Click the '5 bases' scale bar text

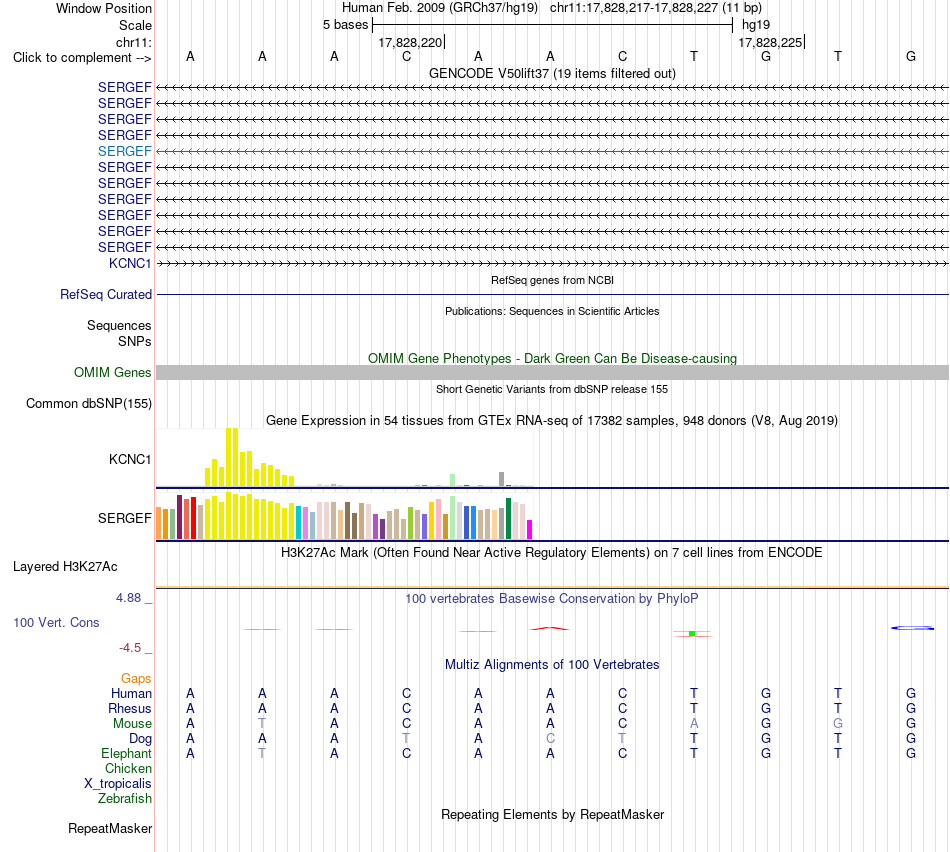tap(345, 25)
